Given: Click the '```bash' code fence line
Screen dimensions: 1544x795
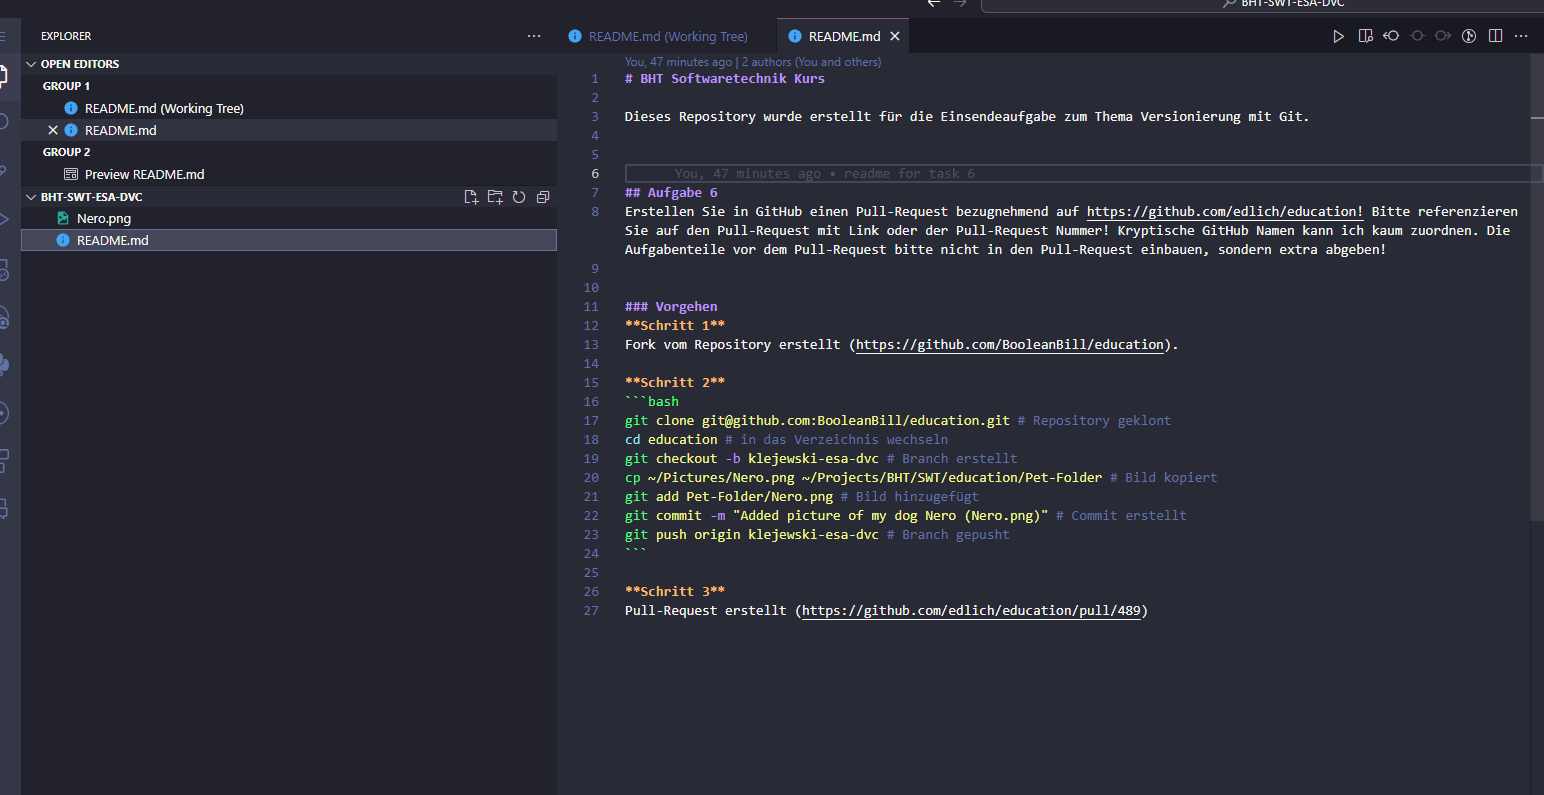Looking at the screenshot, I should (x=652, y=402).
